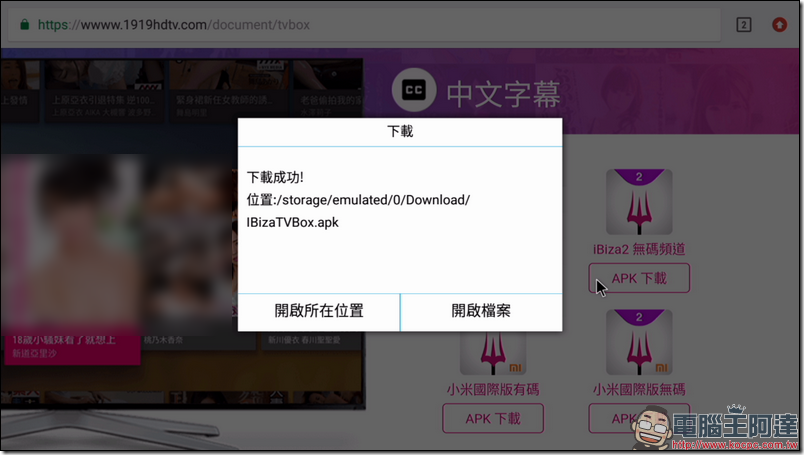Click the red update arrow icon
The height and width of the screenshot is (455, 804).
pos(777,24)
